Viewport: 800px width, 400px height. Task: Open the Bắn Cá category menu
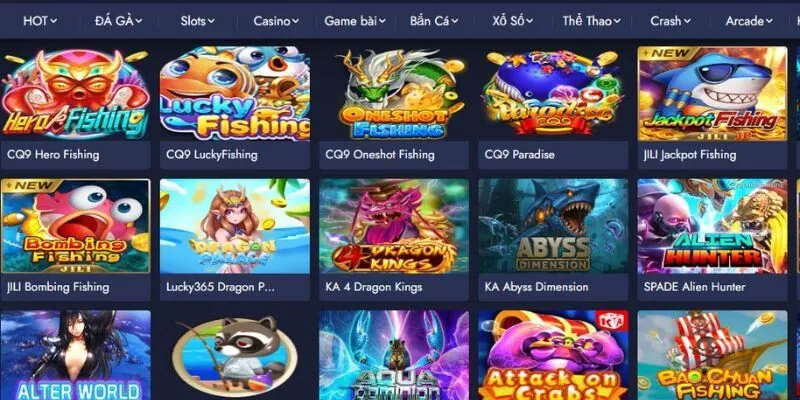tap(434, 21)
